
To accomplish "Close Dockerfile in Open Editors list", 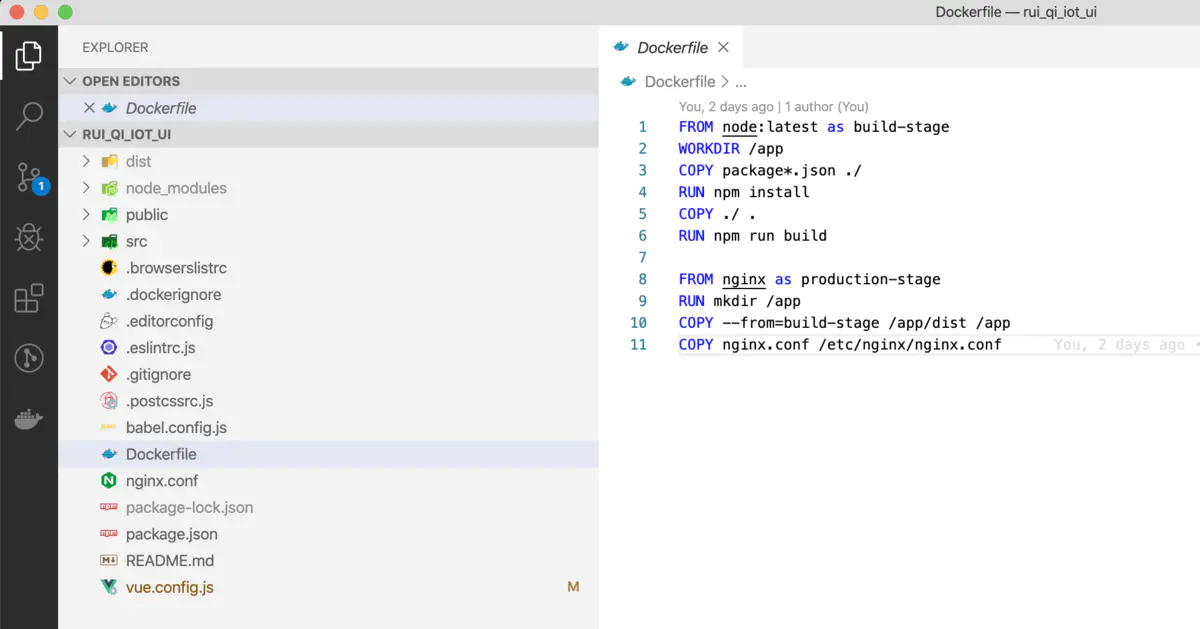I will click(x=89, y=108).
